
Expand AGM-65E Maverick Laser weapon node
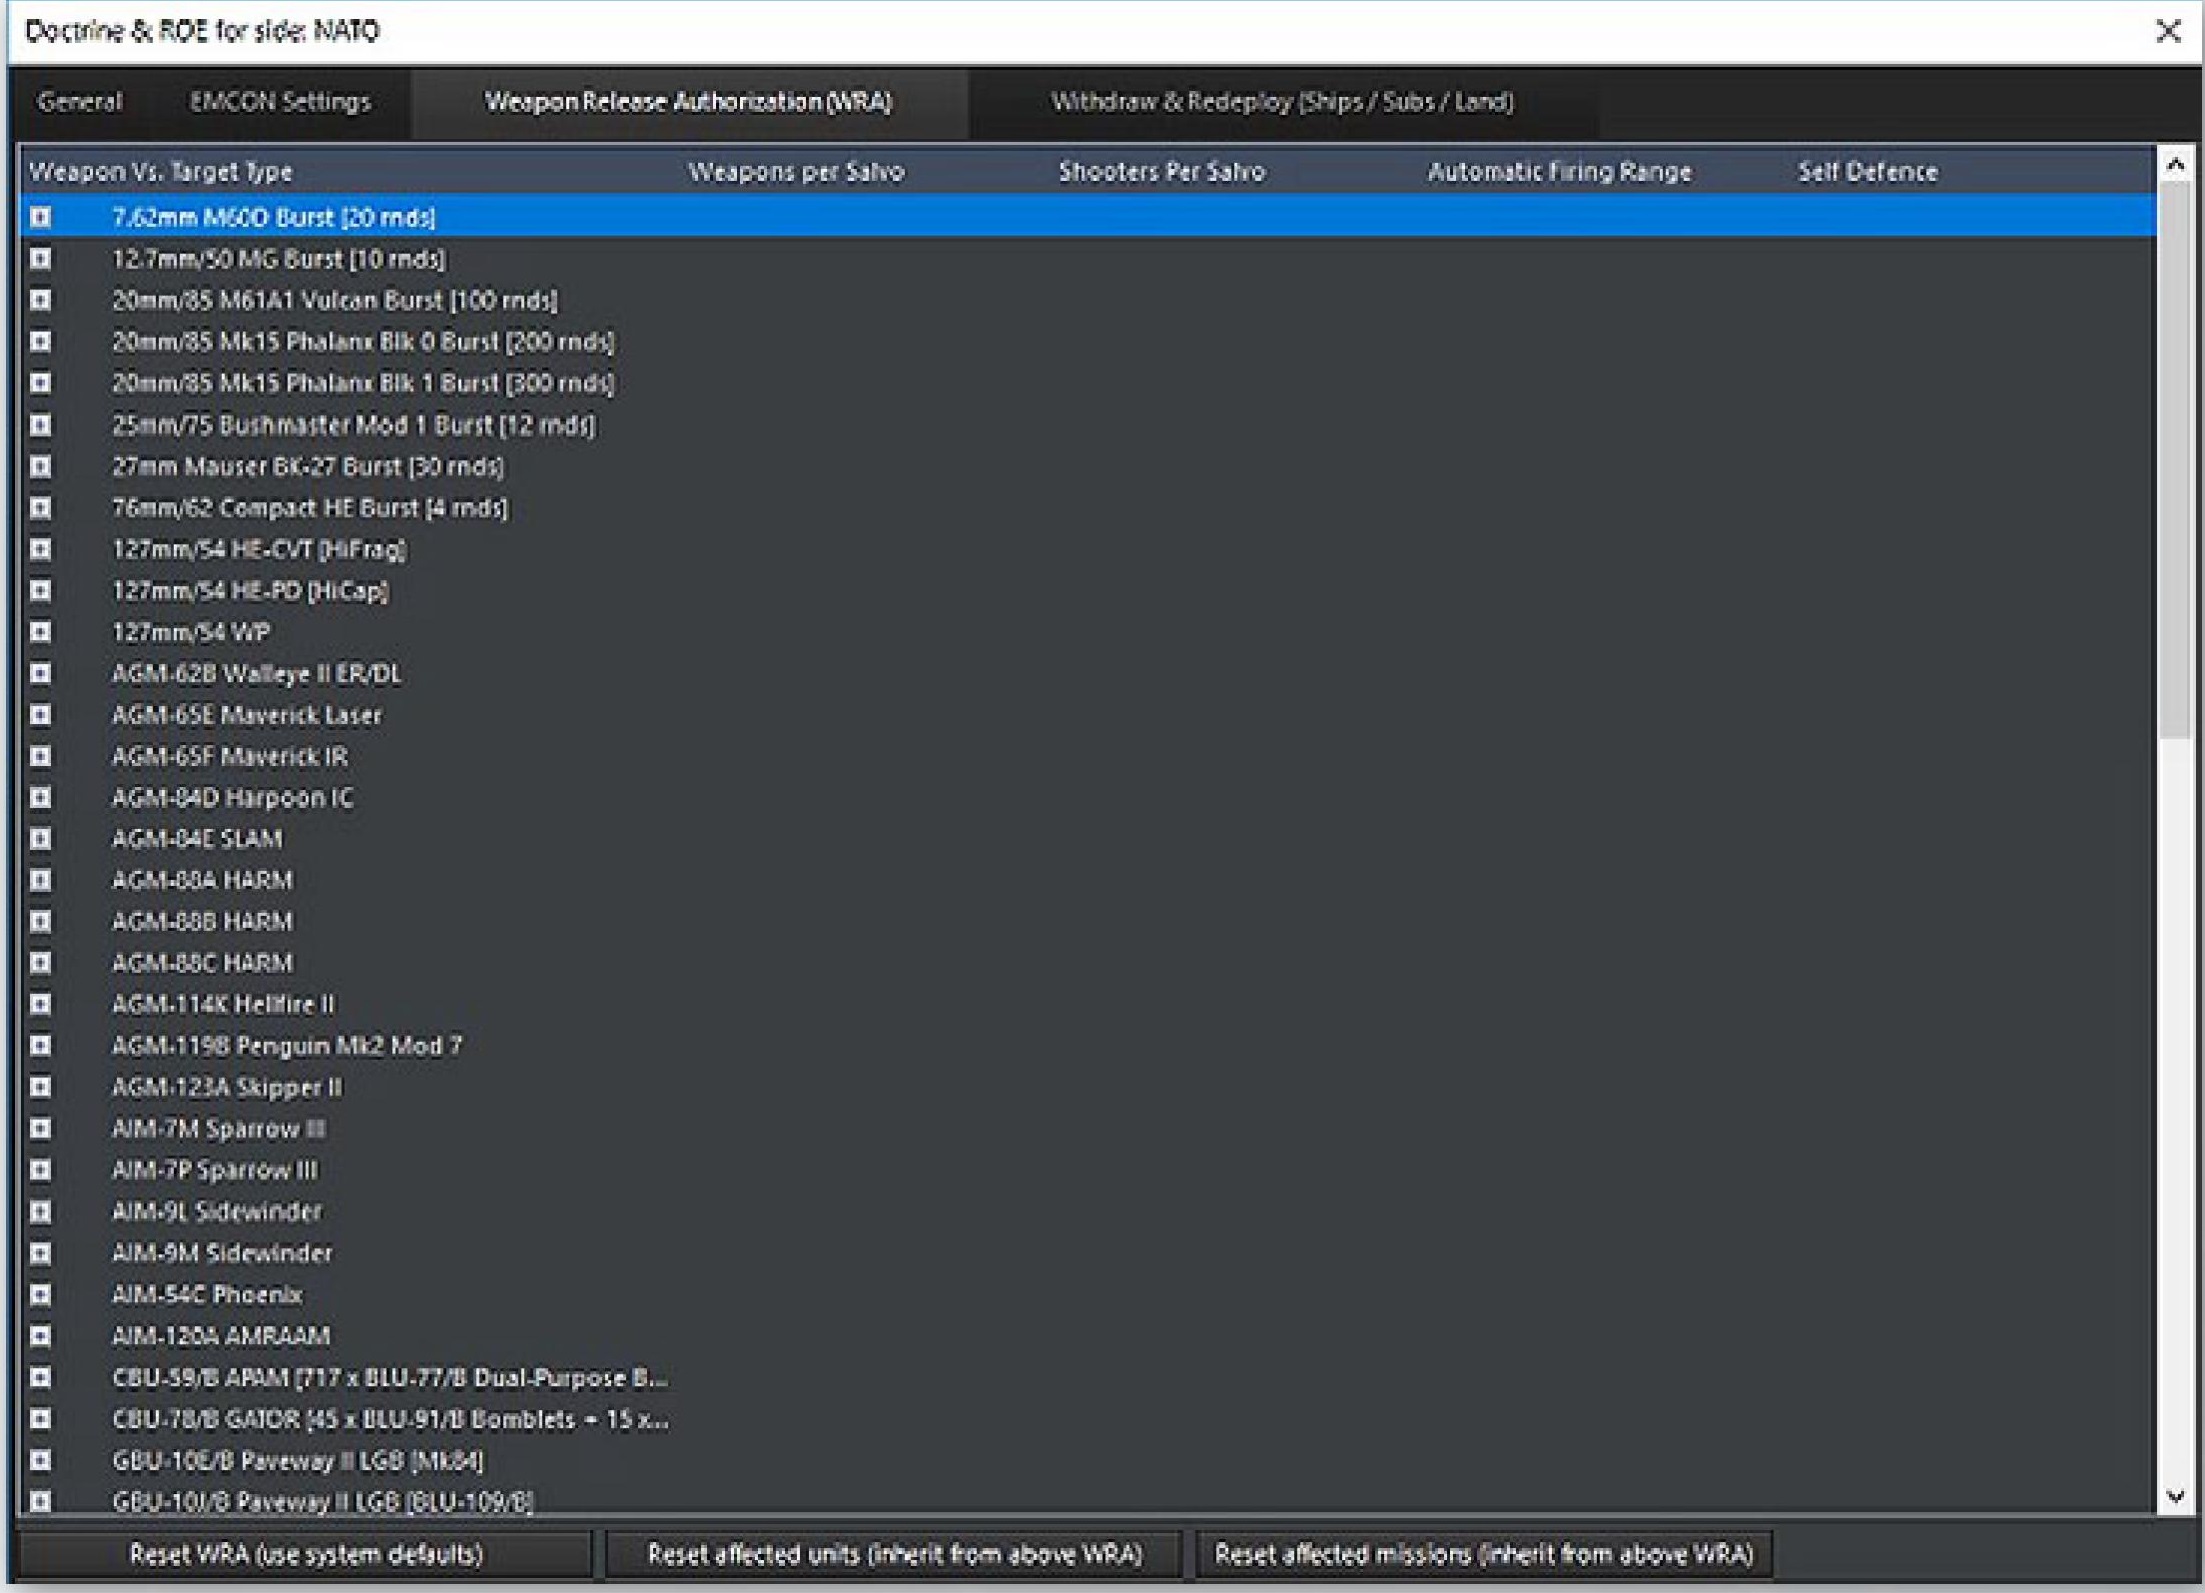40,715
